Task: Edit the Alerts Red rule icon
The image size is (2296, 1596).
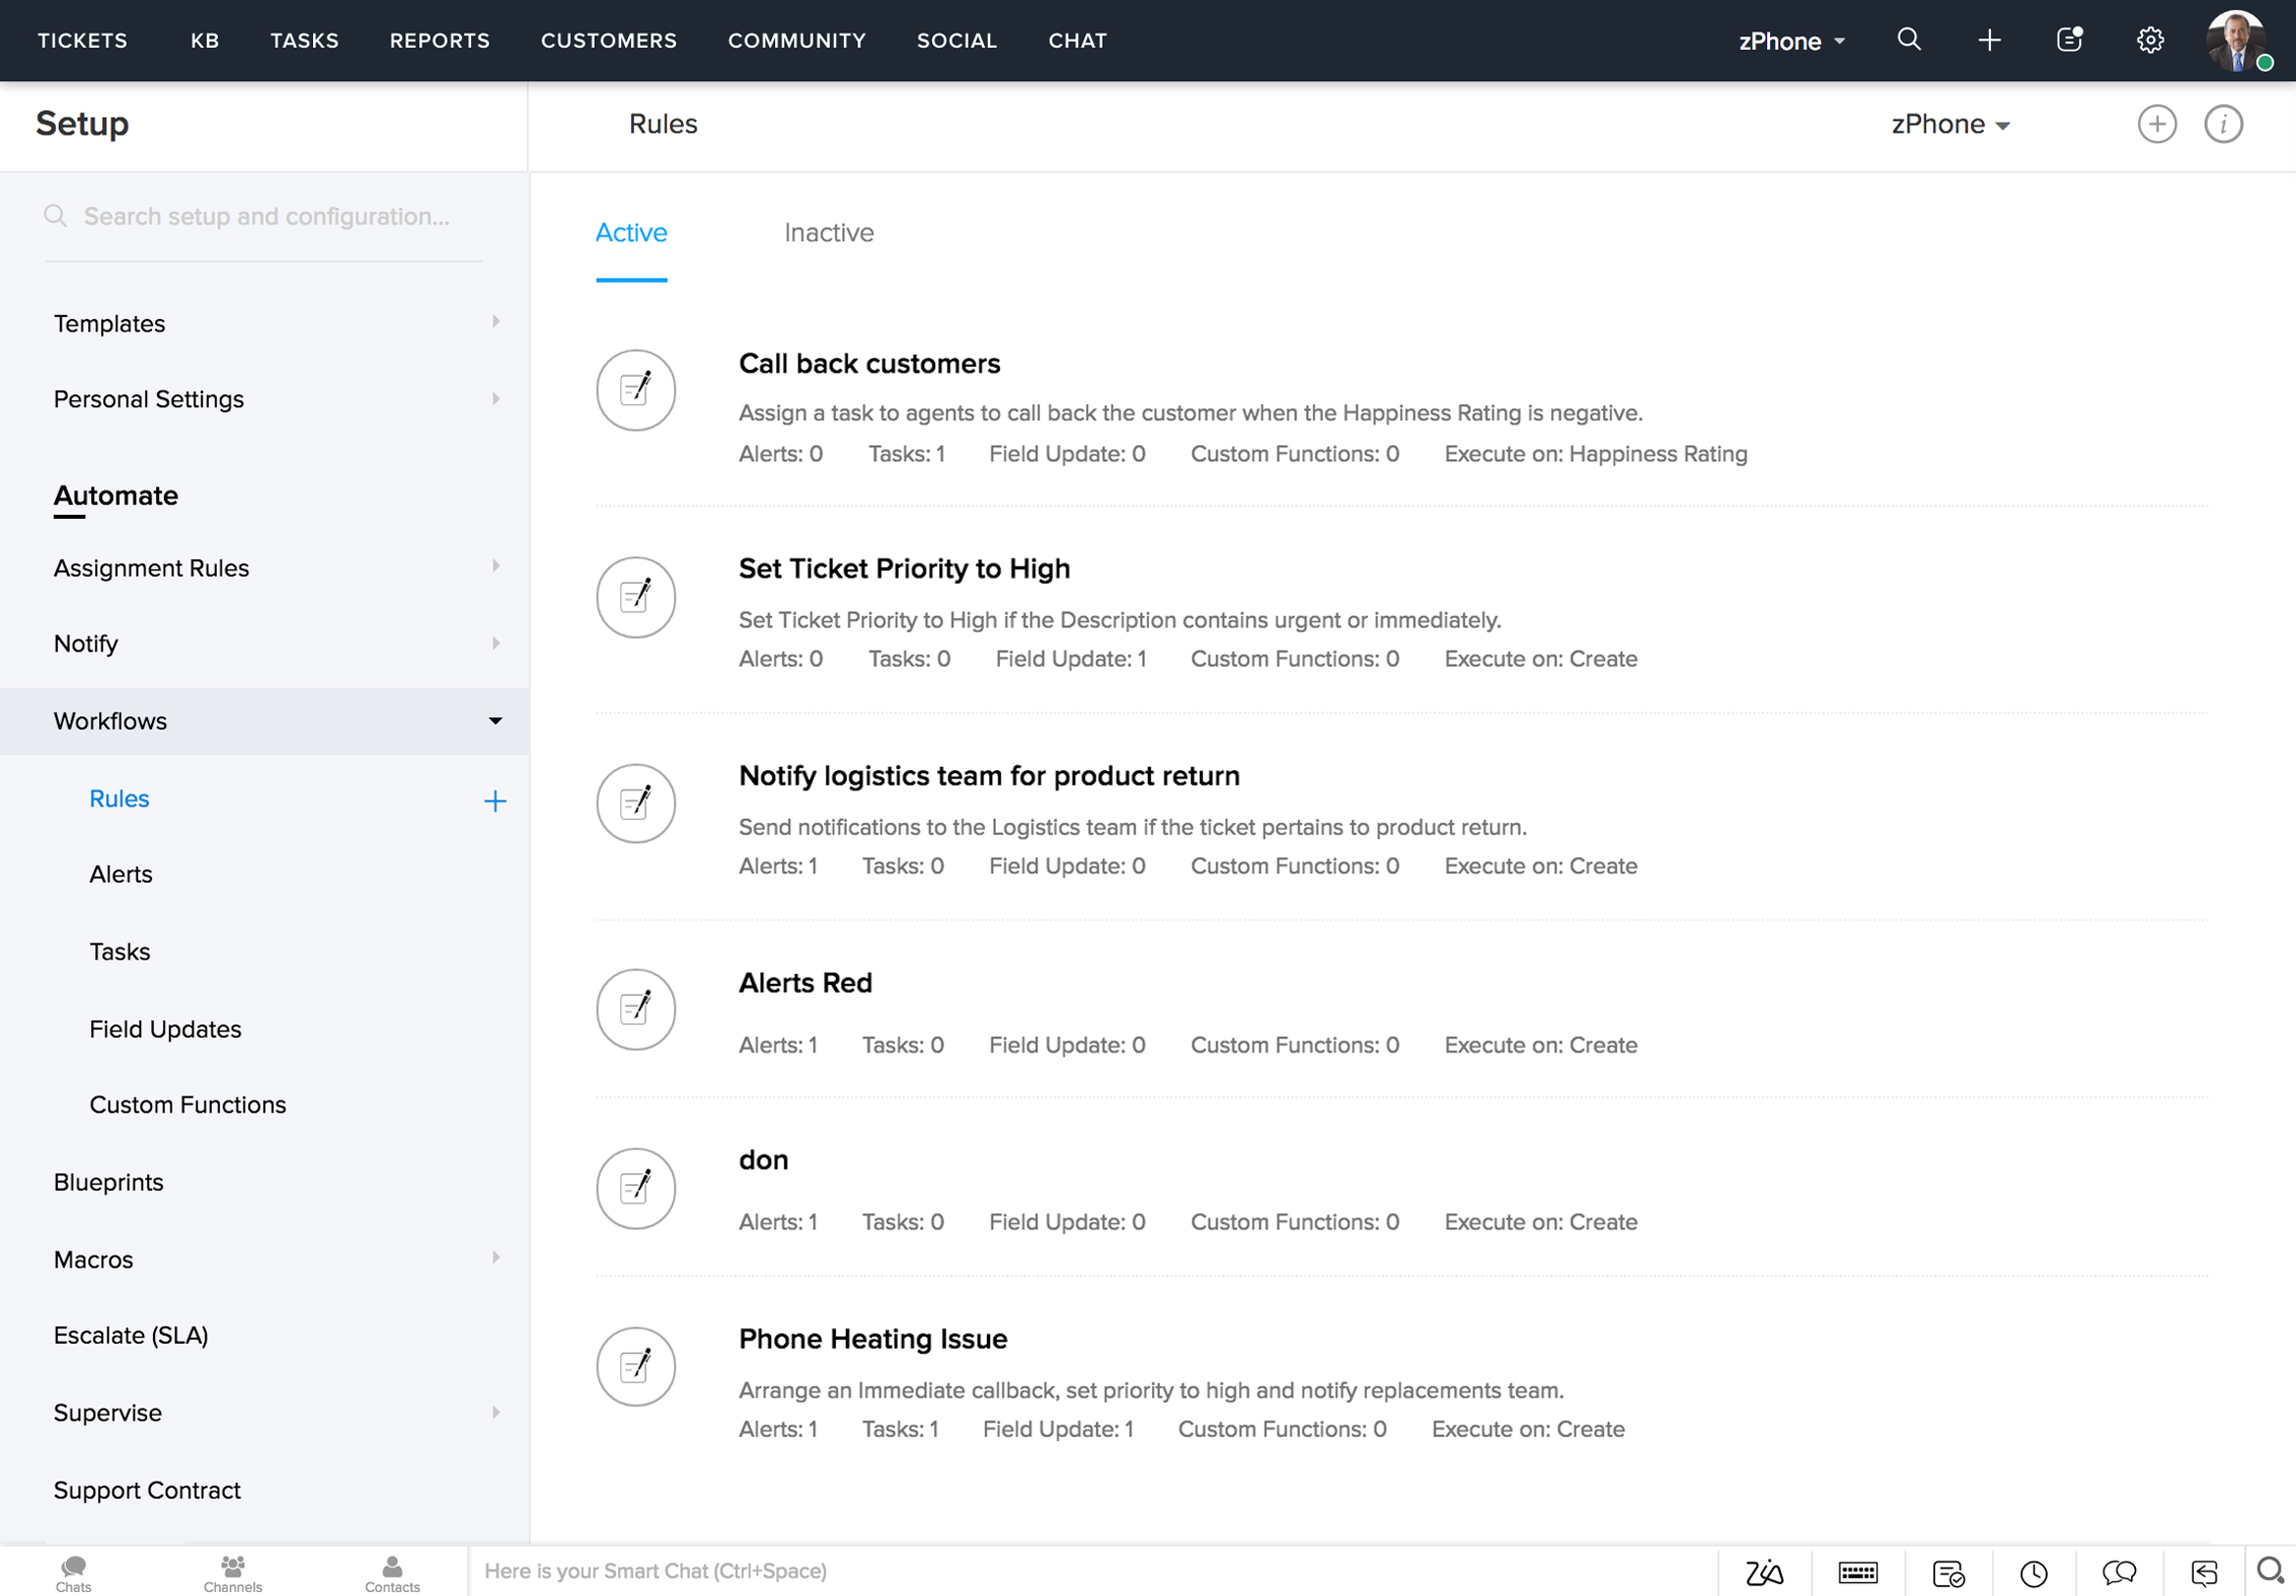Action: (x=636, y=1010)
